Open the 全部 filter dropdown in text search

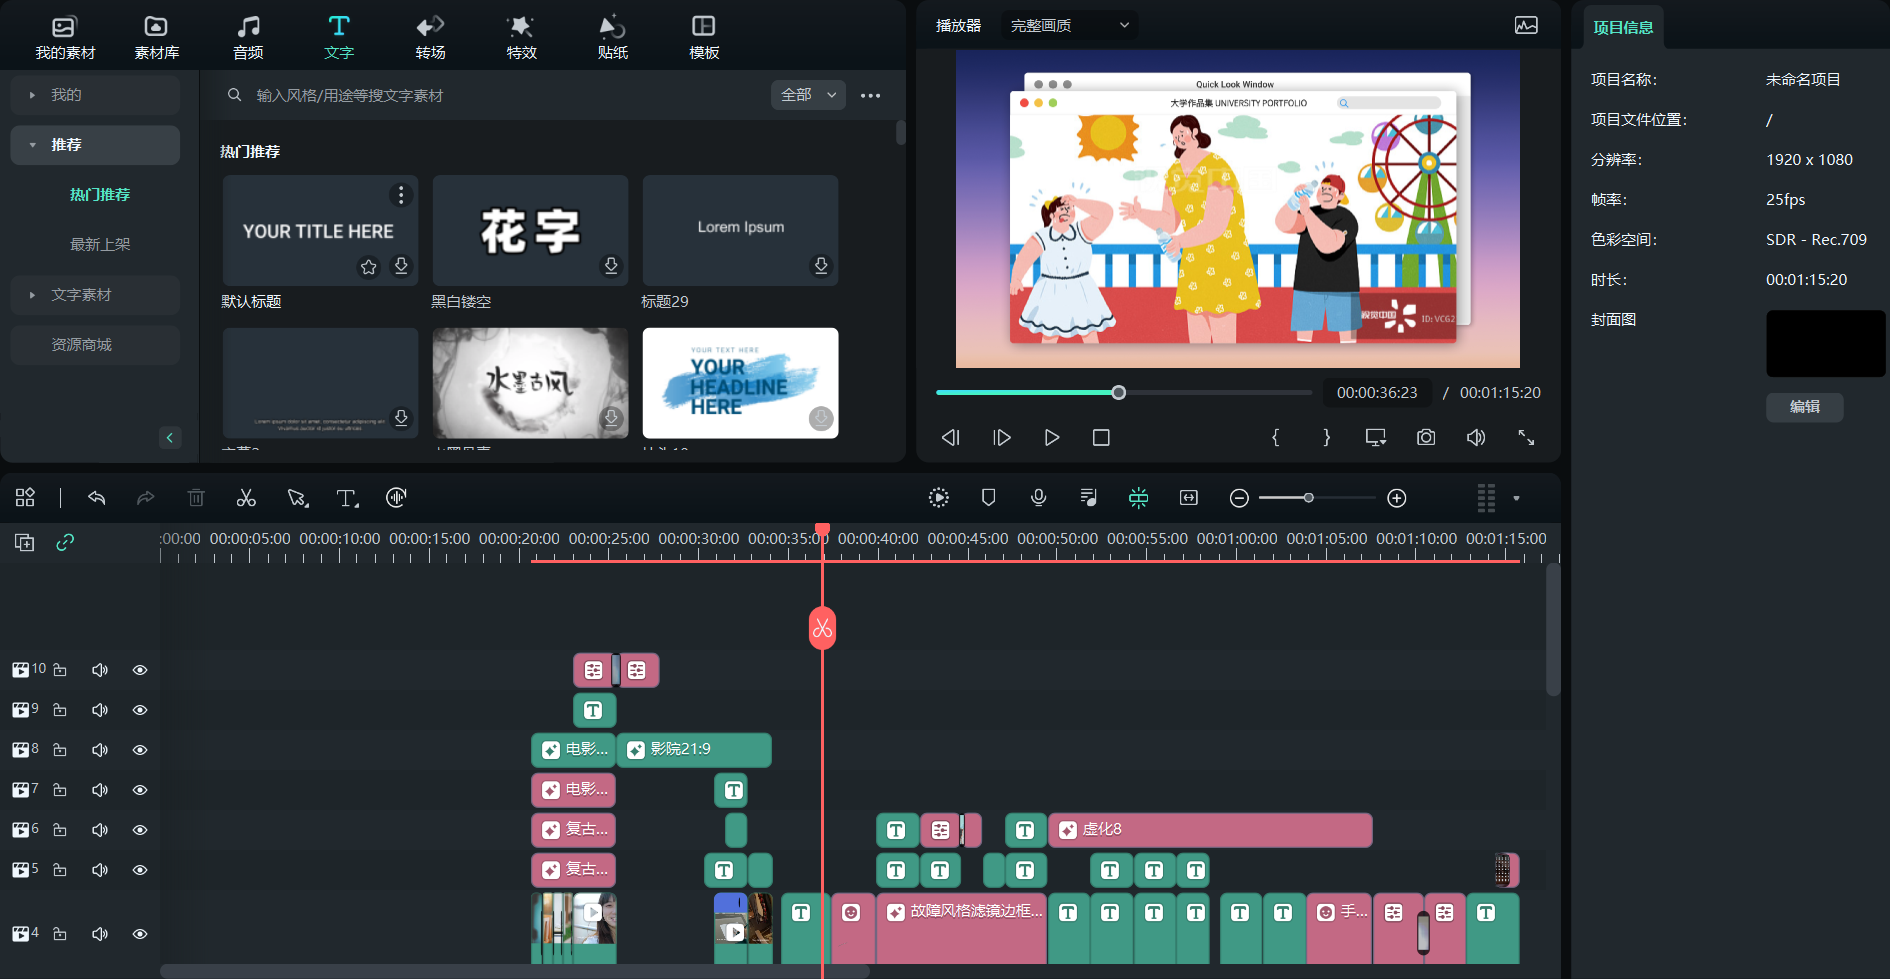807,94
